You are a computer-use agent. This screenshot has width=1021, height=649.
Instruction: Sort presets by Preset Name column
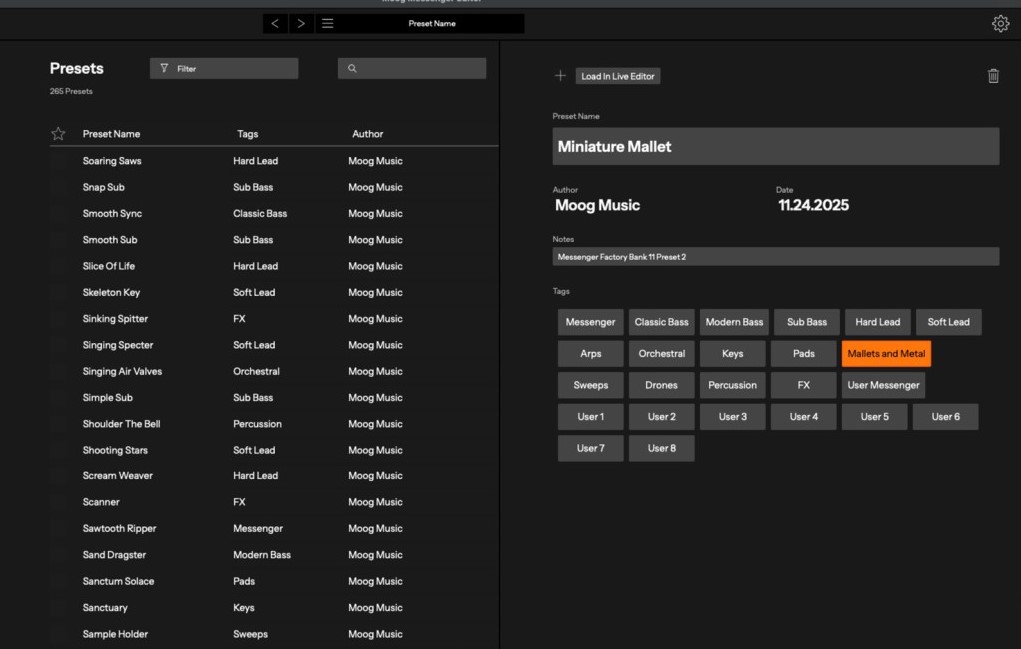pyautogui.click(x=111, y=134)
